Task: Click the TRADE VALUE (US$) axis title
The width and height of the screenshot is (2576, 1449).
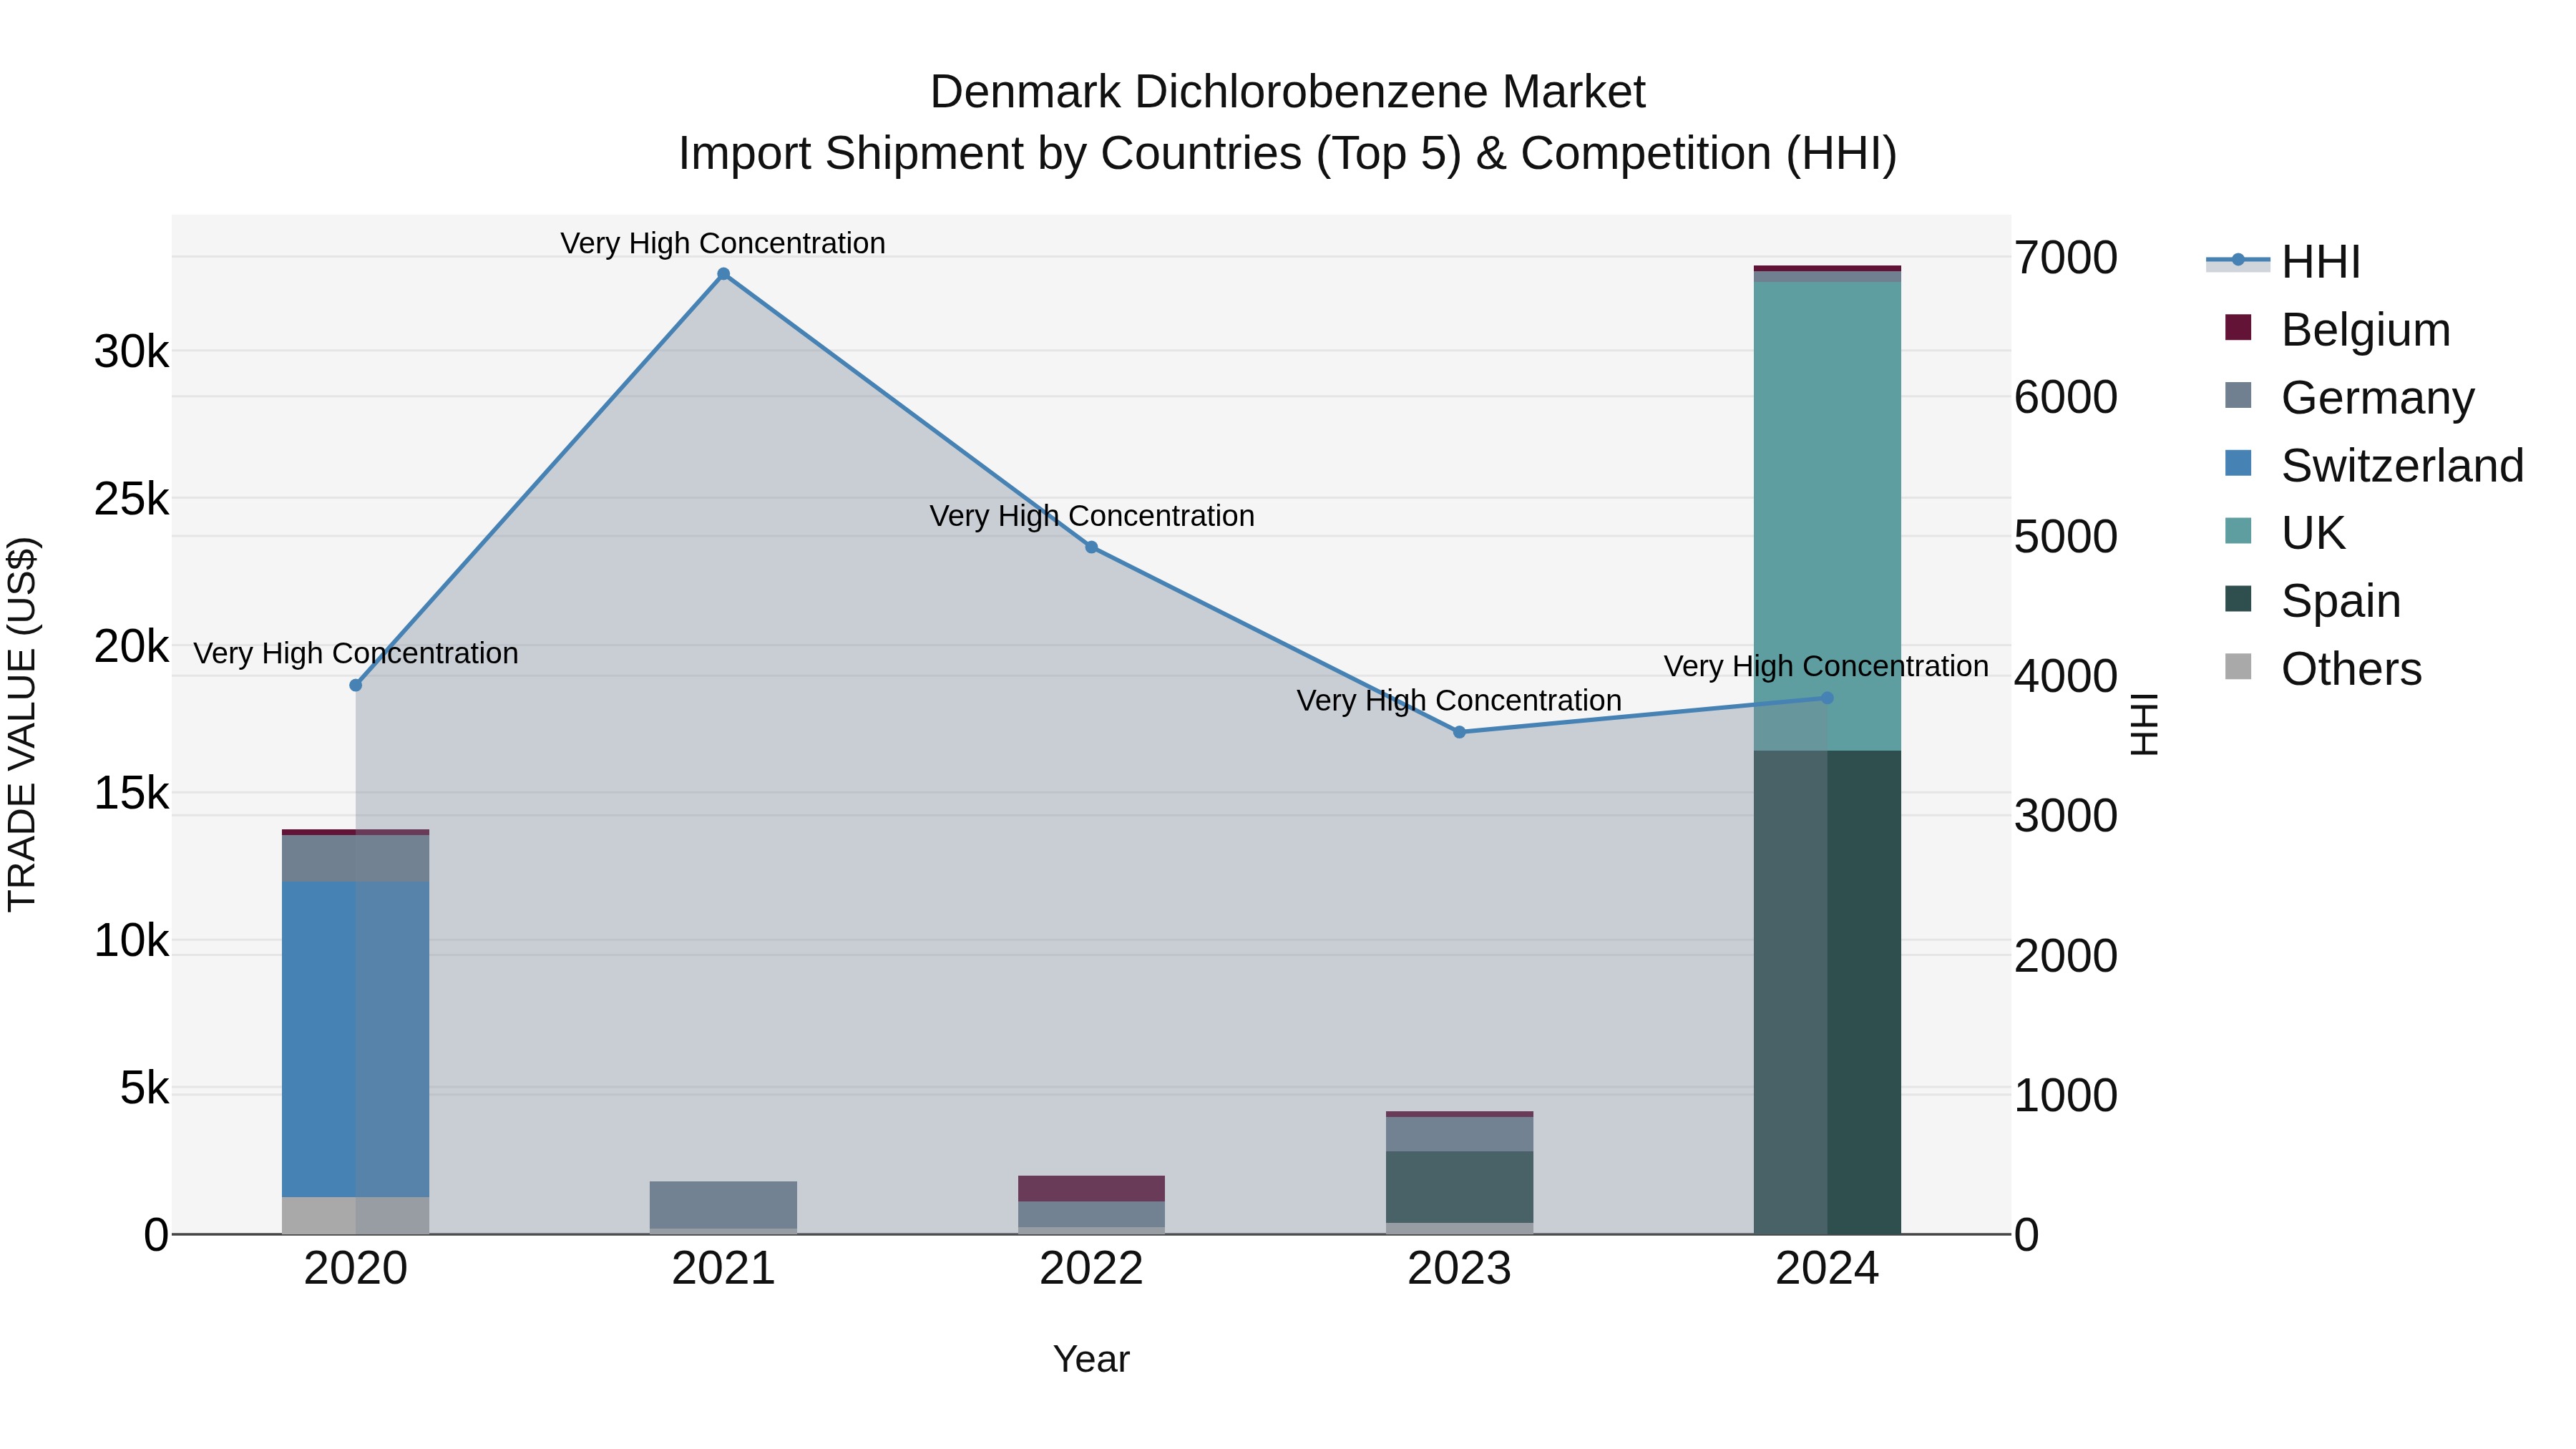Action: pyautogui.click(x=22, y=724)
